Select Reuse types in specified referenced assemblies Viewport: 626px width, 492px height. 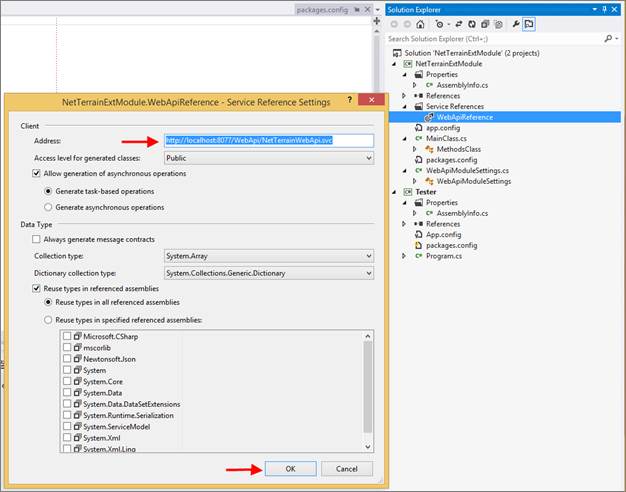[50, 319]
